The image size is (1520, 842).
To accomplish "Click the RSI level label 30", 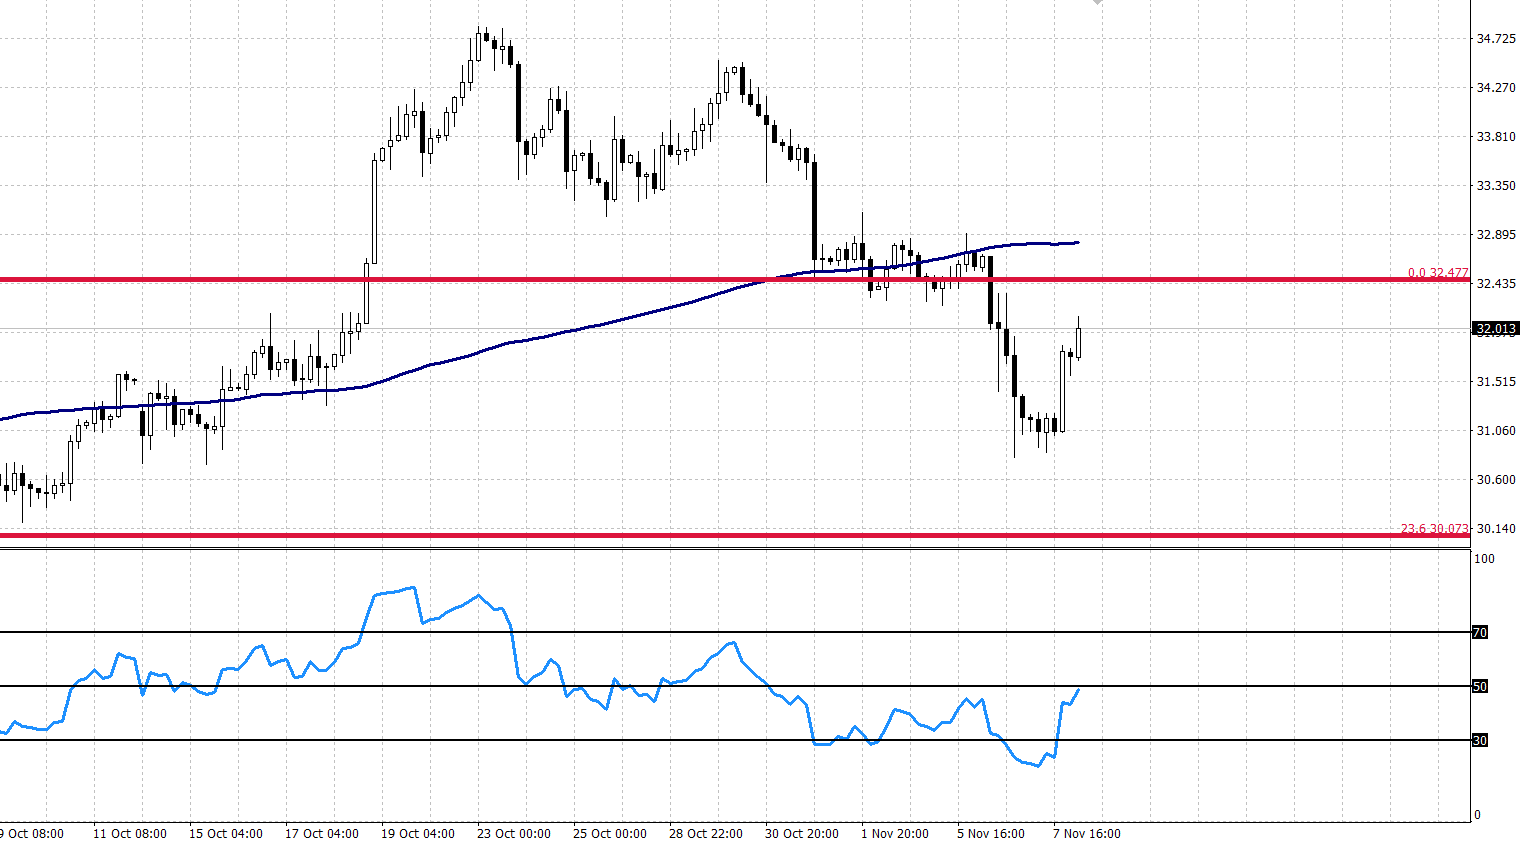I will pos(1480,740).
